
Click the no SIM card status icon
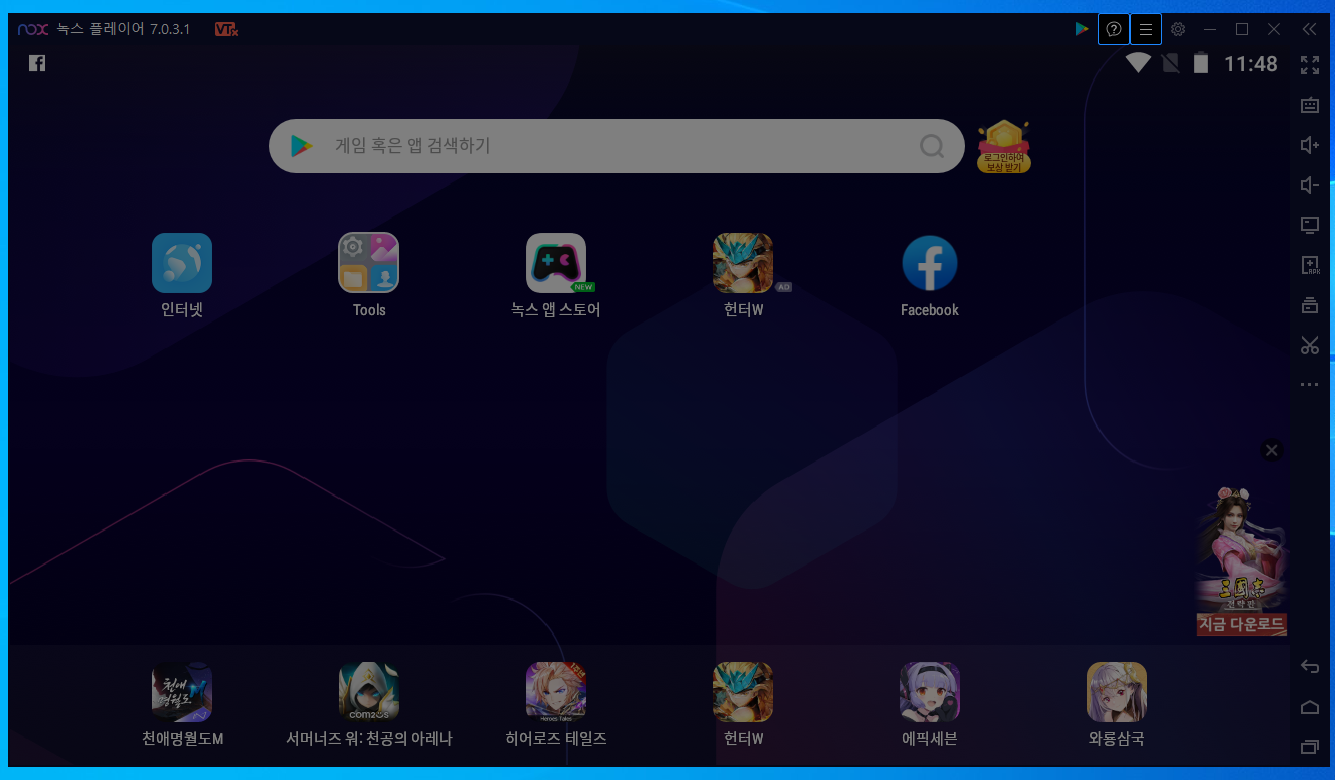pyautogui.click(x=1169, y=63)
